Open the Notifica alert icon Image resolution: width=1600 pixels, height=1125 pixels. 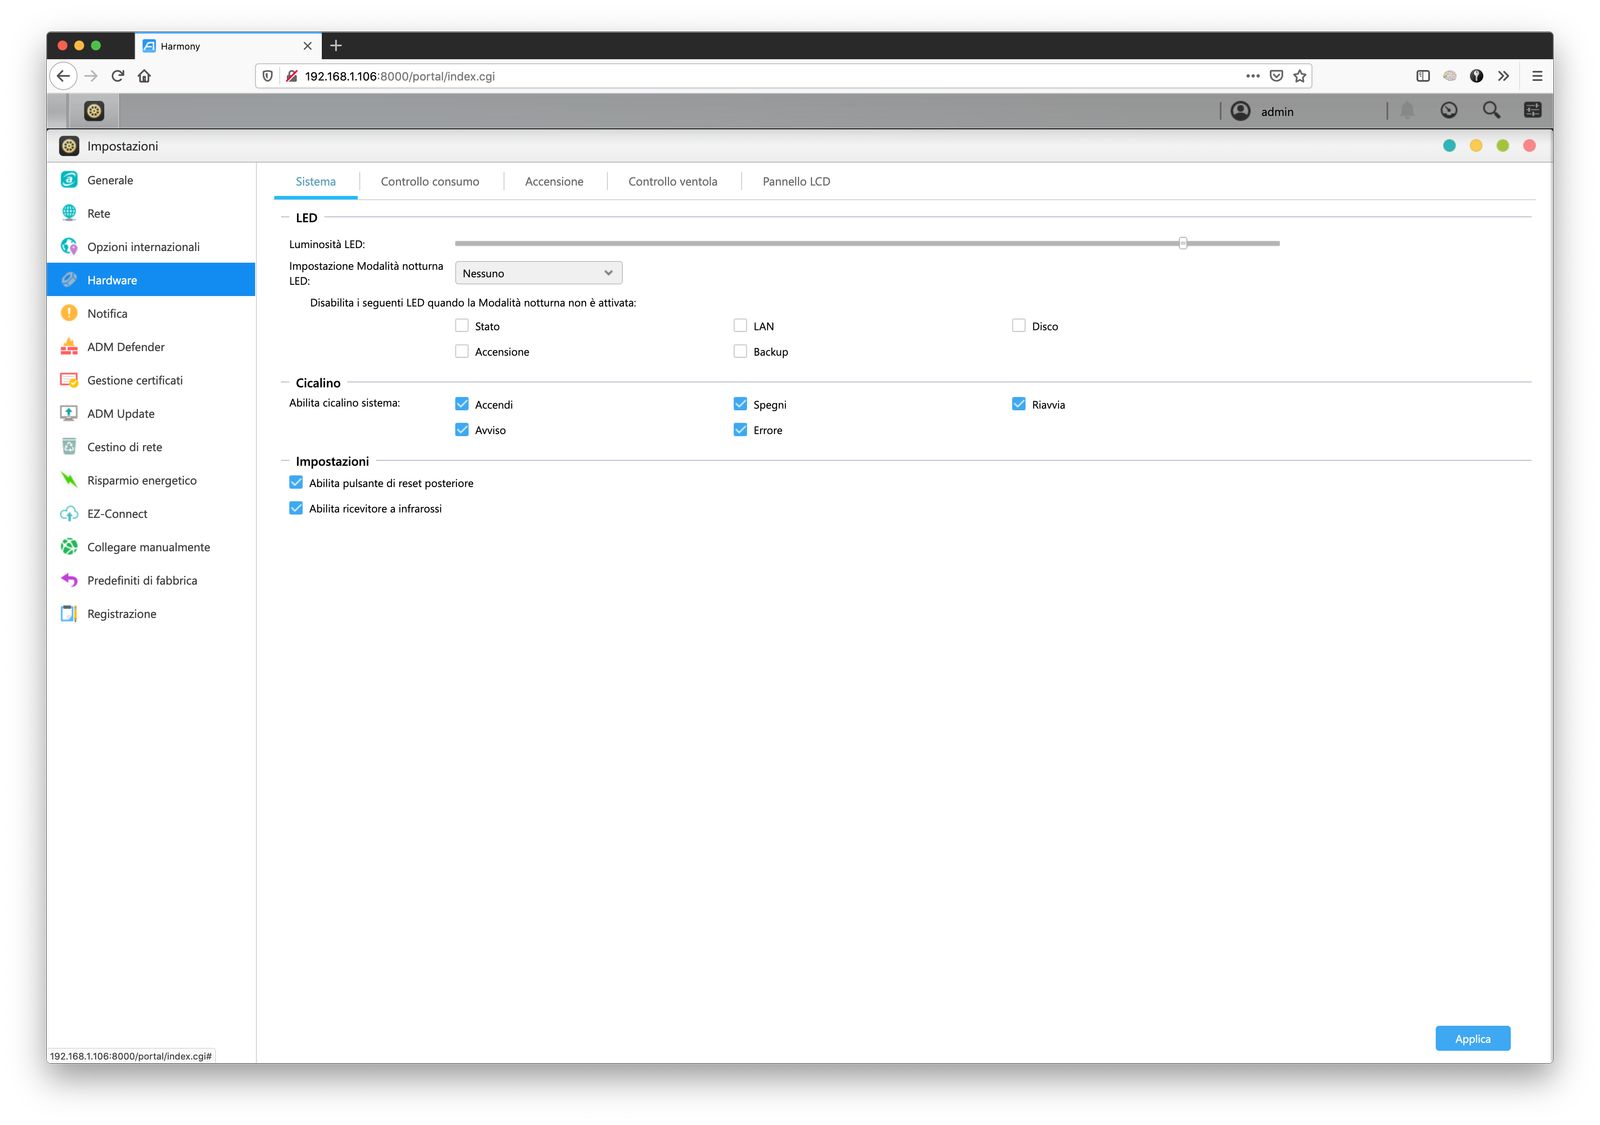(69, 313)
